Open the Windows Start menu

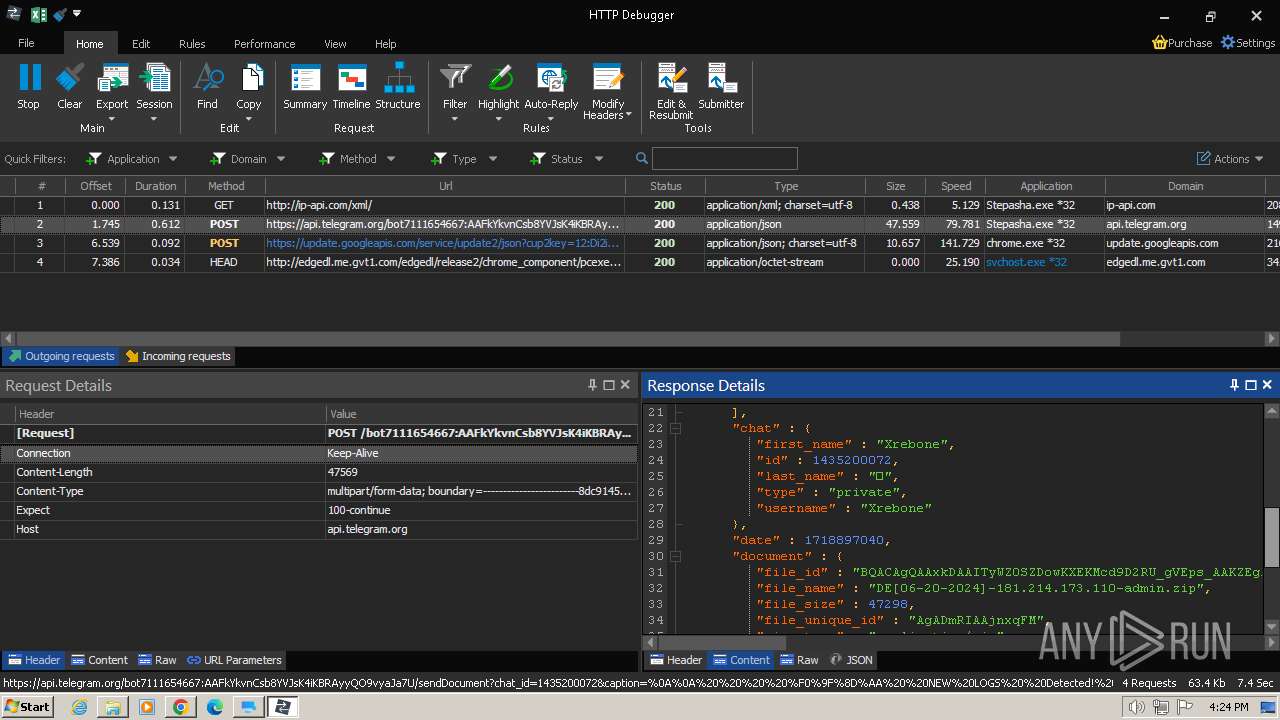(27, 707)
